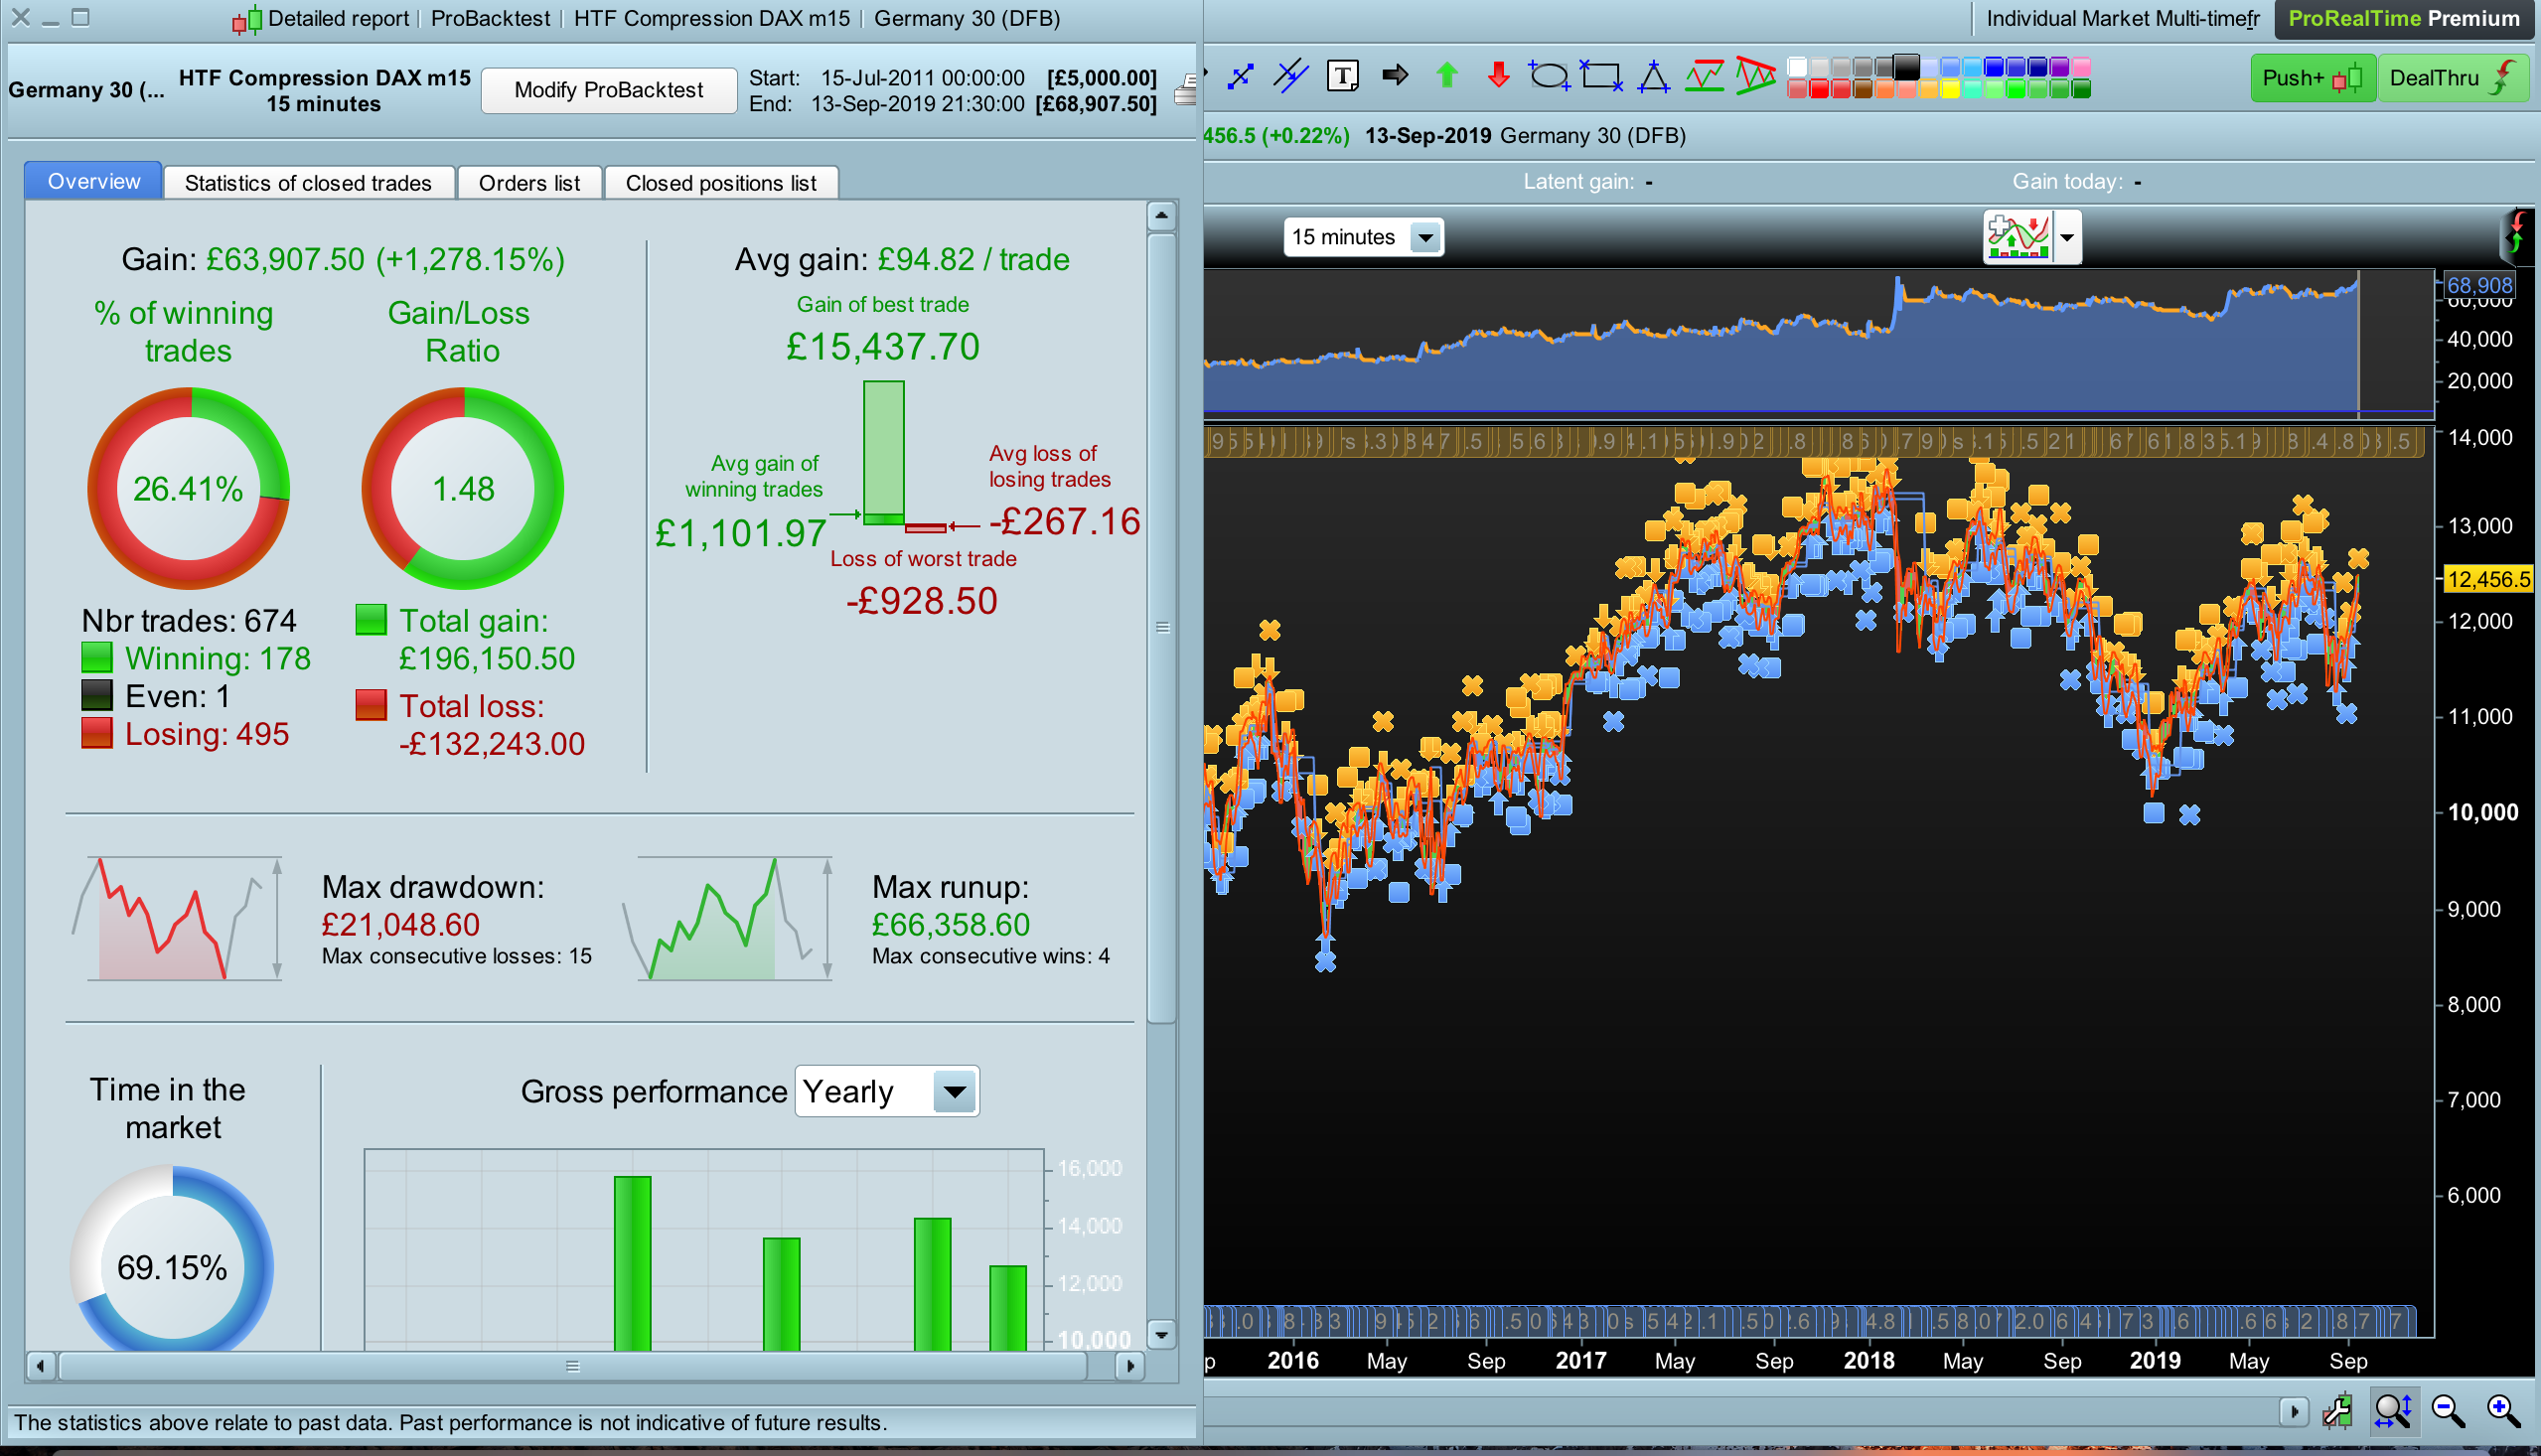Select the text annotation tool

pos(1342,76)
